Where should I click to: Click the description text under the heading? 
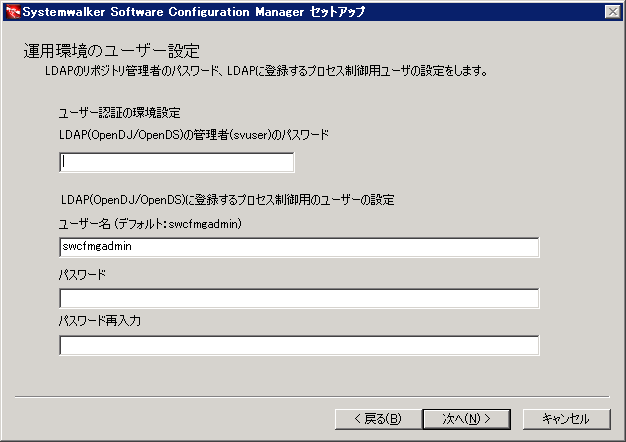tap(266, 71)
